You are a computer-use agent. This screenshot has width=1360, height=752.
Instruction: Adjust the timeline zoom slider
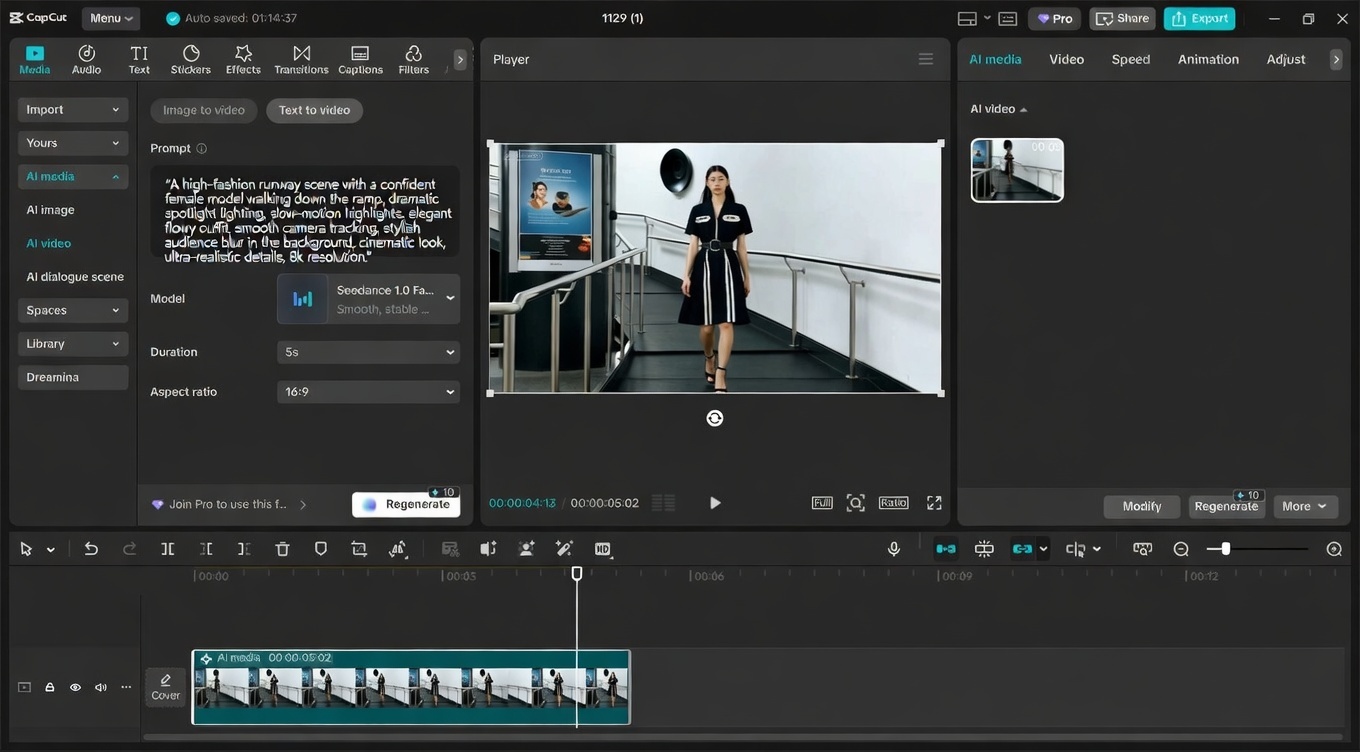[x=1226, y=549]
